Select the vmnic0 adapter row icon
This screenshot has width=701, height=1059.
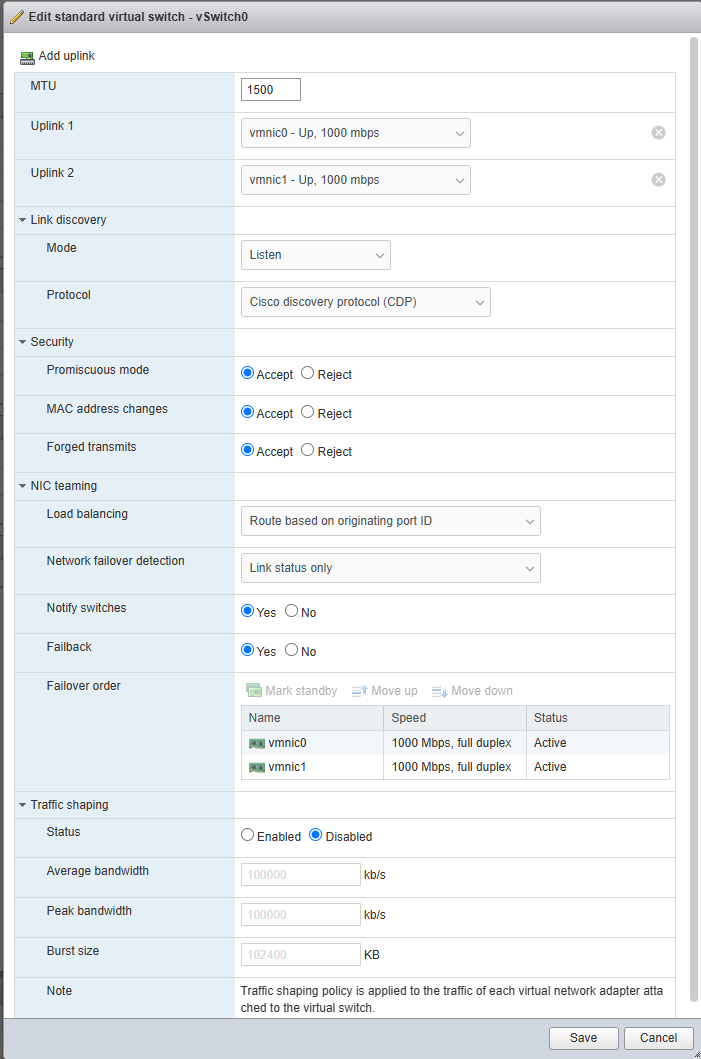pyautogui.click(x=257, y=743)
